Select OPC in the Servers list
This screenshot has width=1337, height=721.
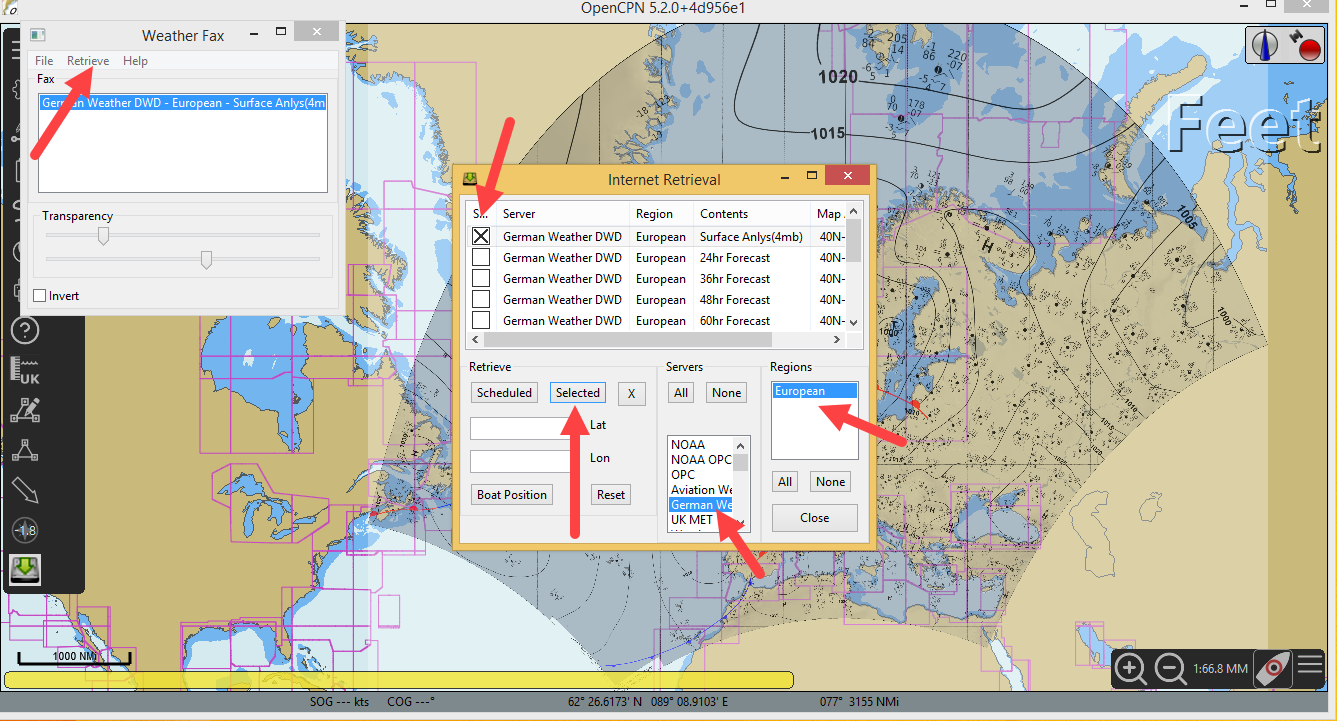(701, 475)
